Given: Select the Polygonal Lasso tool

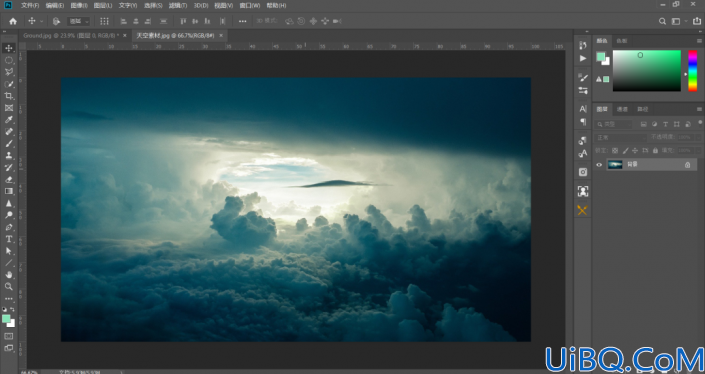Looking at the screenshot, I should pos(9,72).
